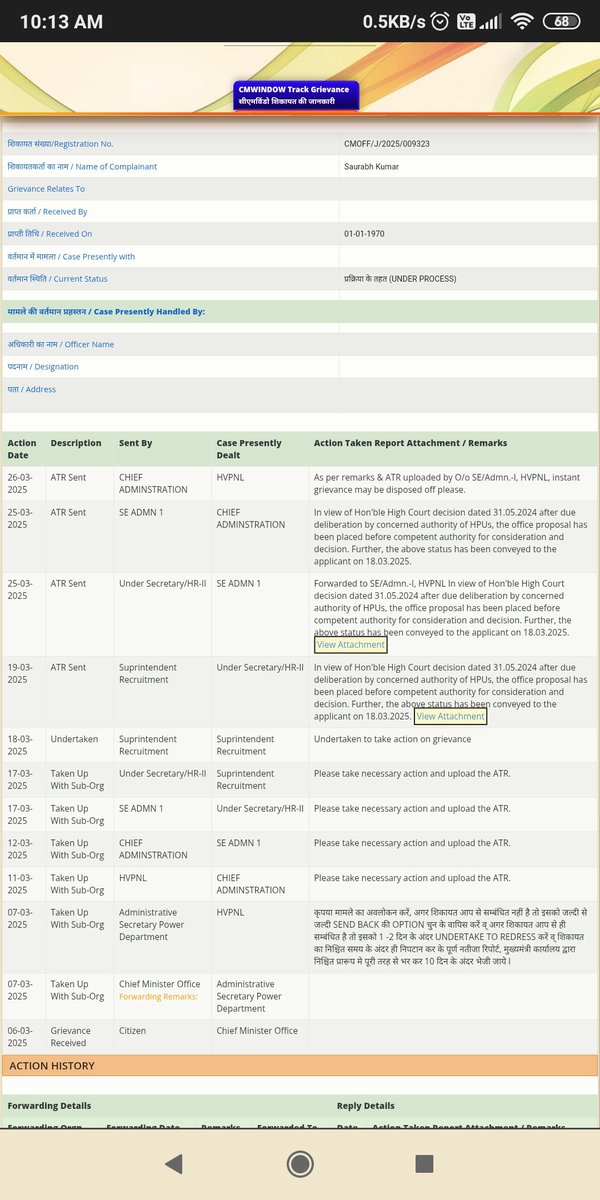Image resolution: width=600 pixels, height=1200 pixels.
Task: Open View Attachment in Under Secretary/HR-II 25-03-2025 row
Action: click(x=351, y=645)
